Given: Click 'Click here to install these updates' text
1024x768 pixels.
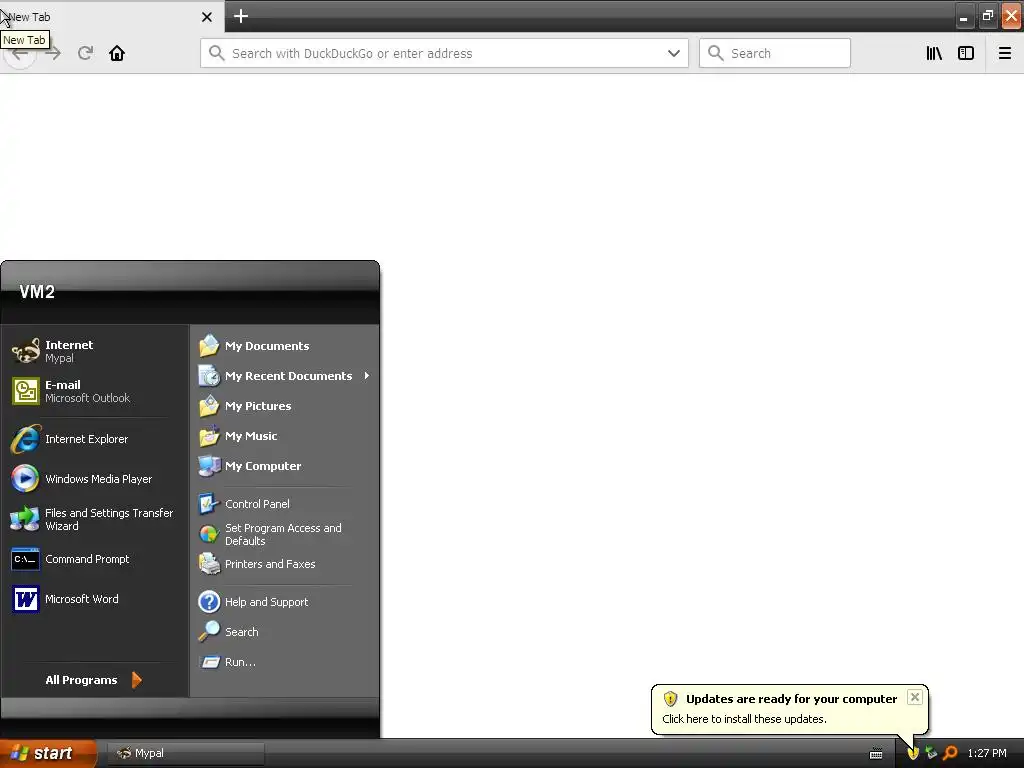Looking at the screenshot, I should 744,719.
